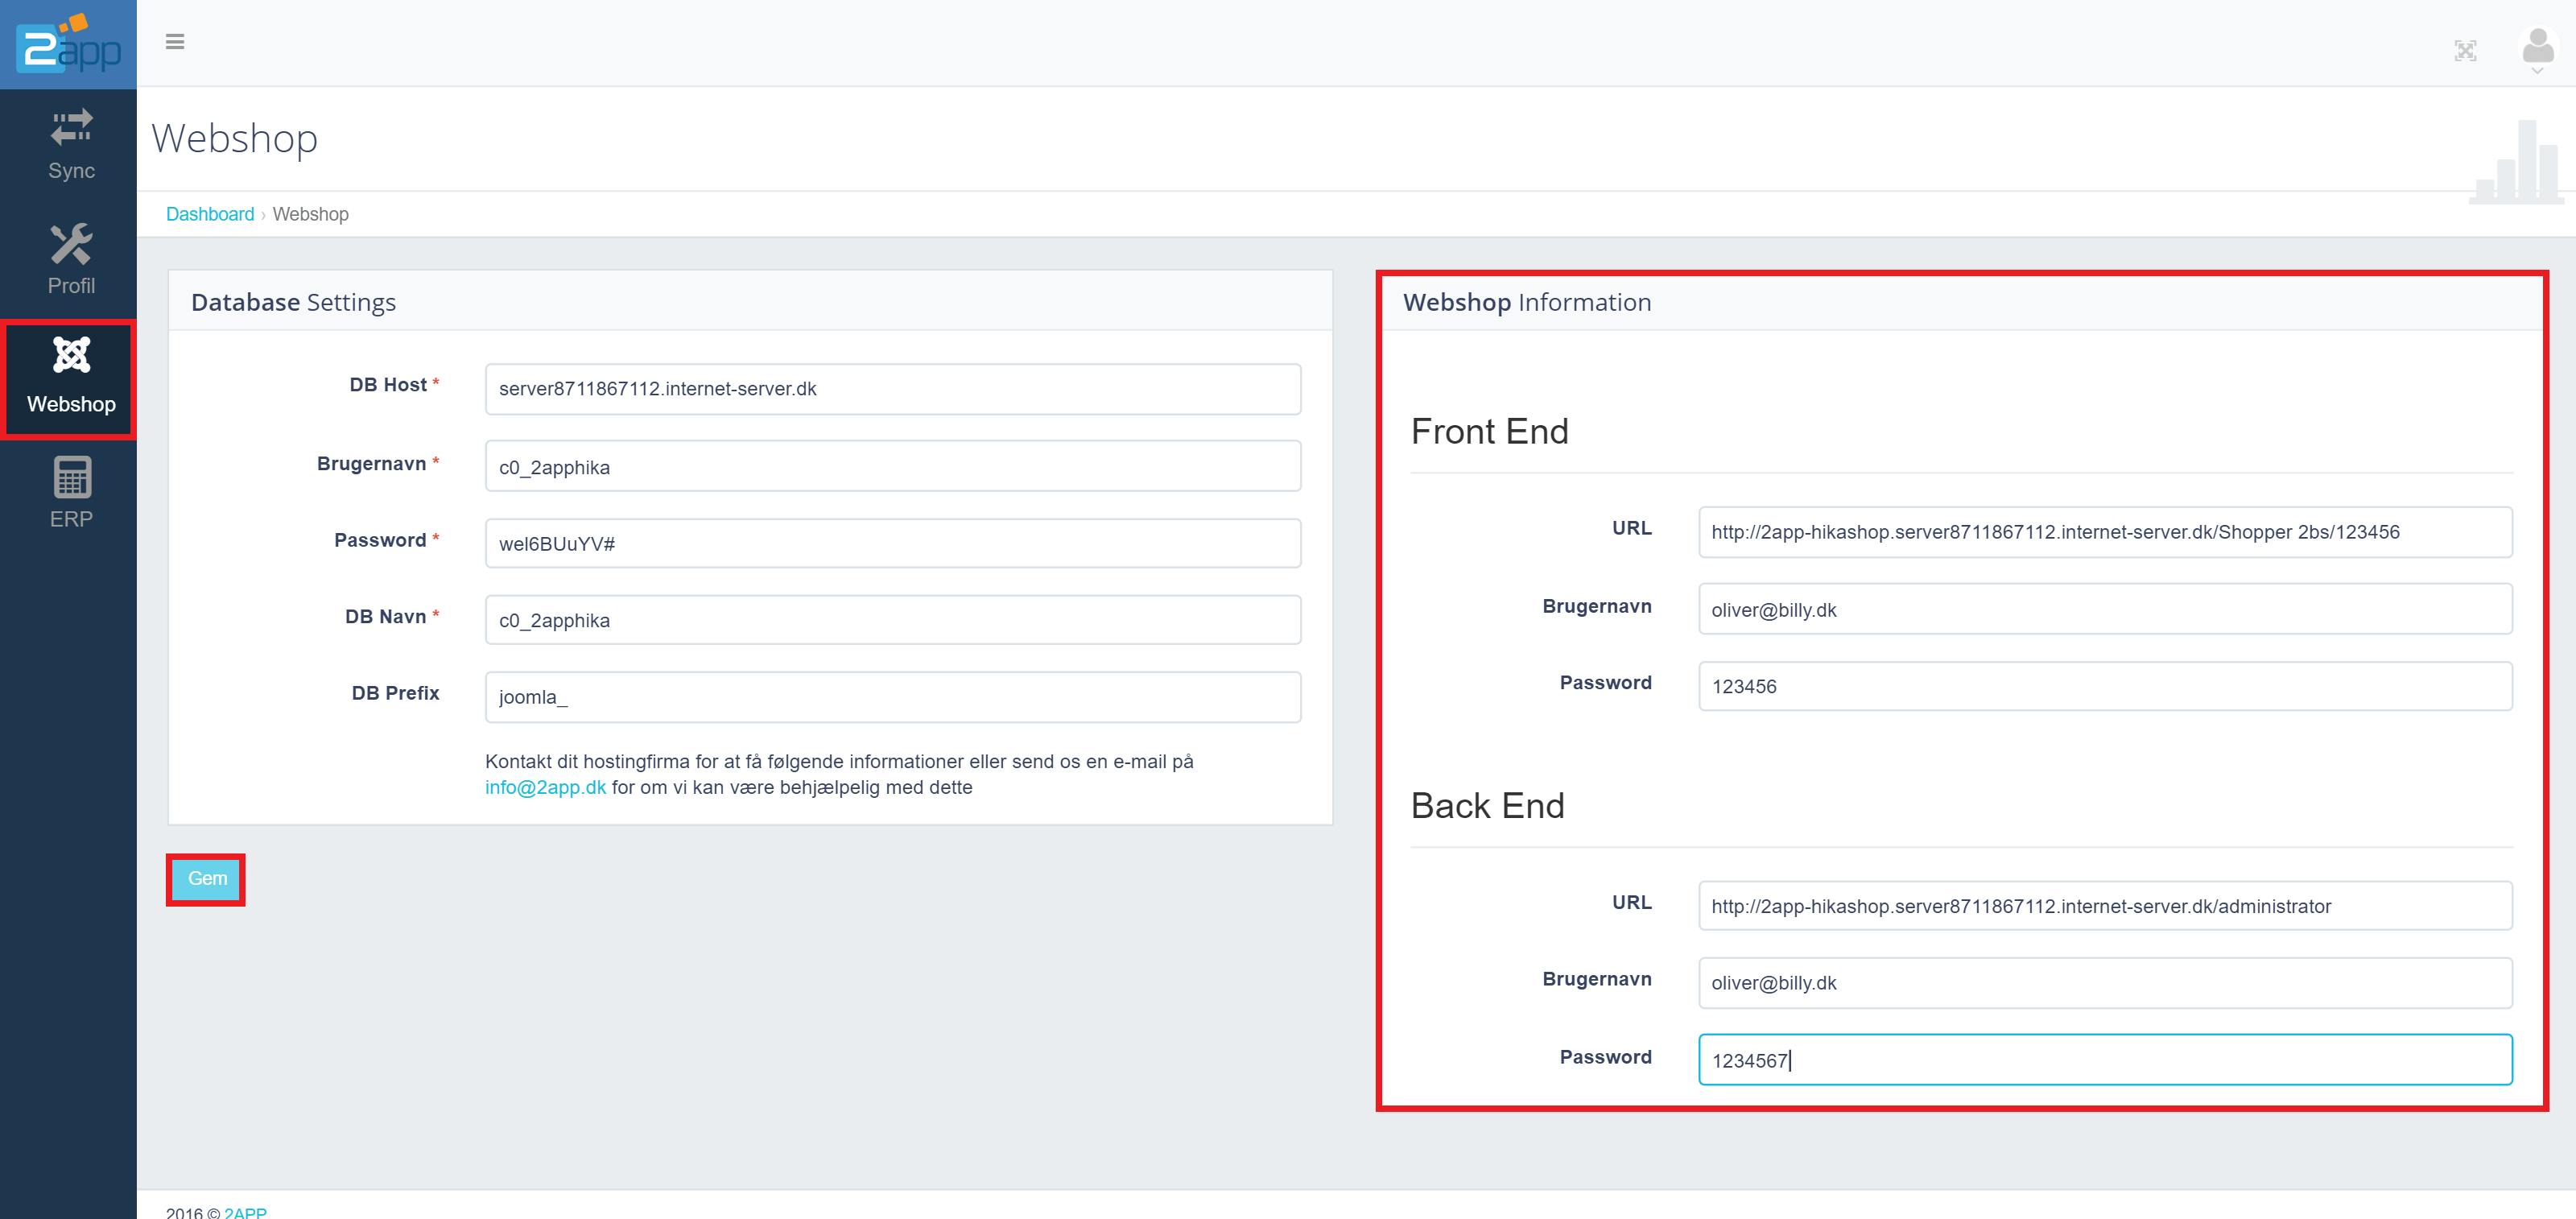Click the Back End Password field
The image size is (2576, 1219).
point(2105,1060)
